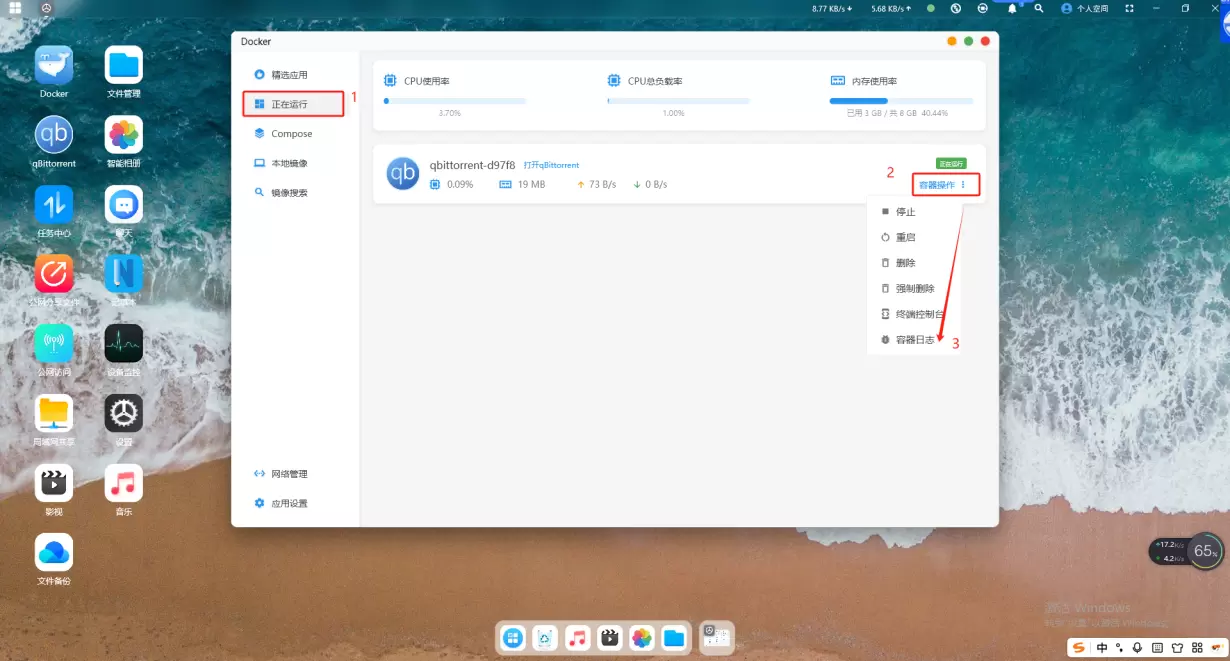The width and height of the screenshot is (1230, 661).
Task: Open 应用设置 at the sidebar bottom
Action: click(289, 504)
